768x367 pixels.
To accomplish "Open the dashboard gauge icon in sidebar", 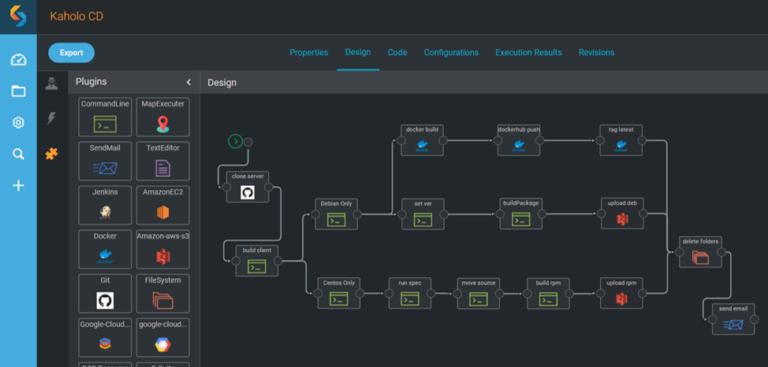I will [x=19, y=60].
